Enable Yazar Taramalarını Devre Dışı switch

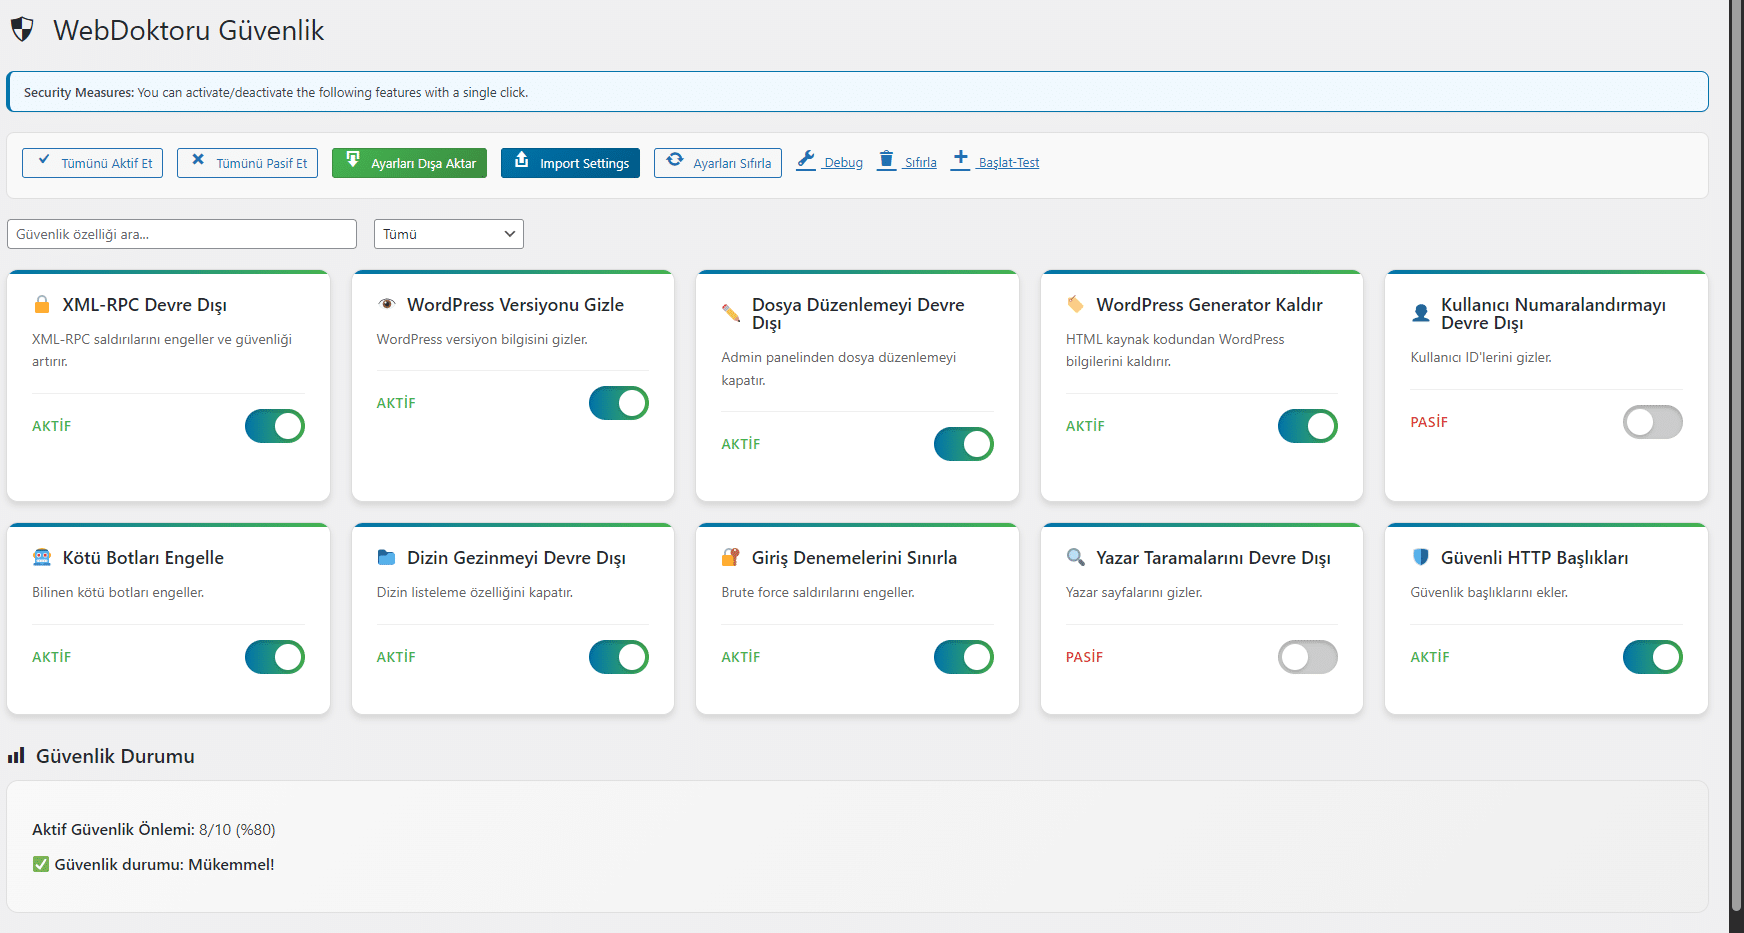pos(1308,657)
